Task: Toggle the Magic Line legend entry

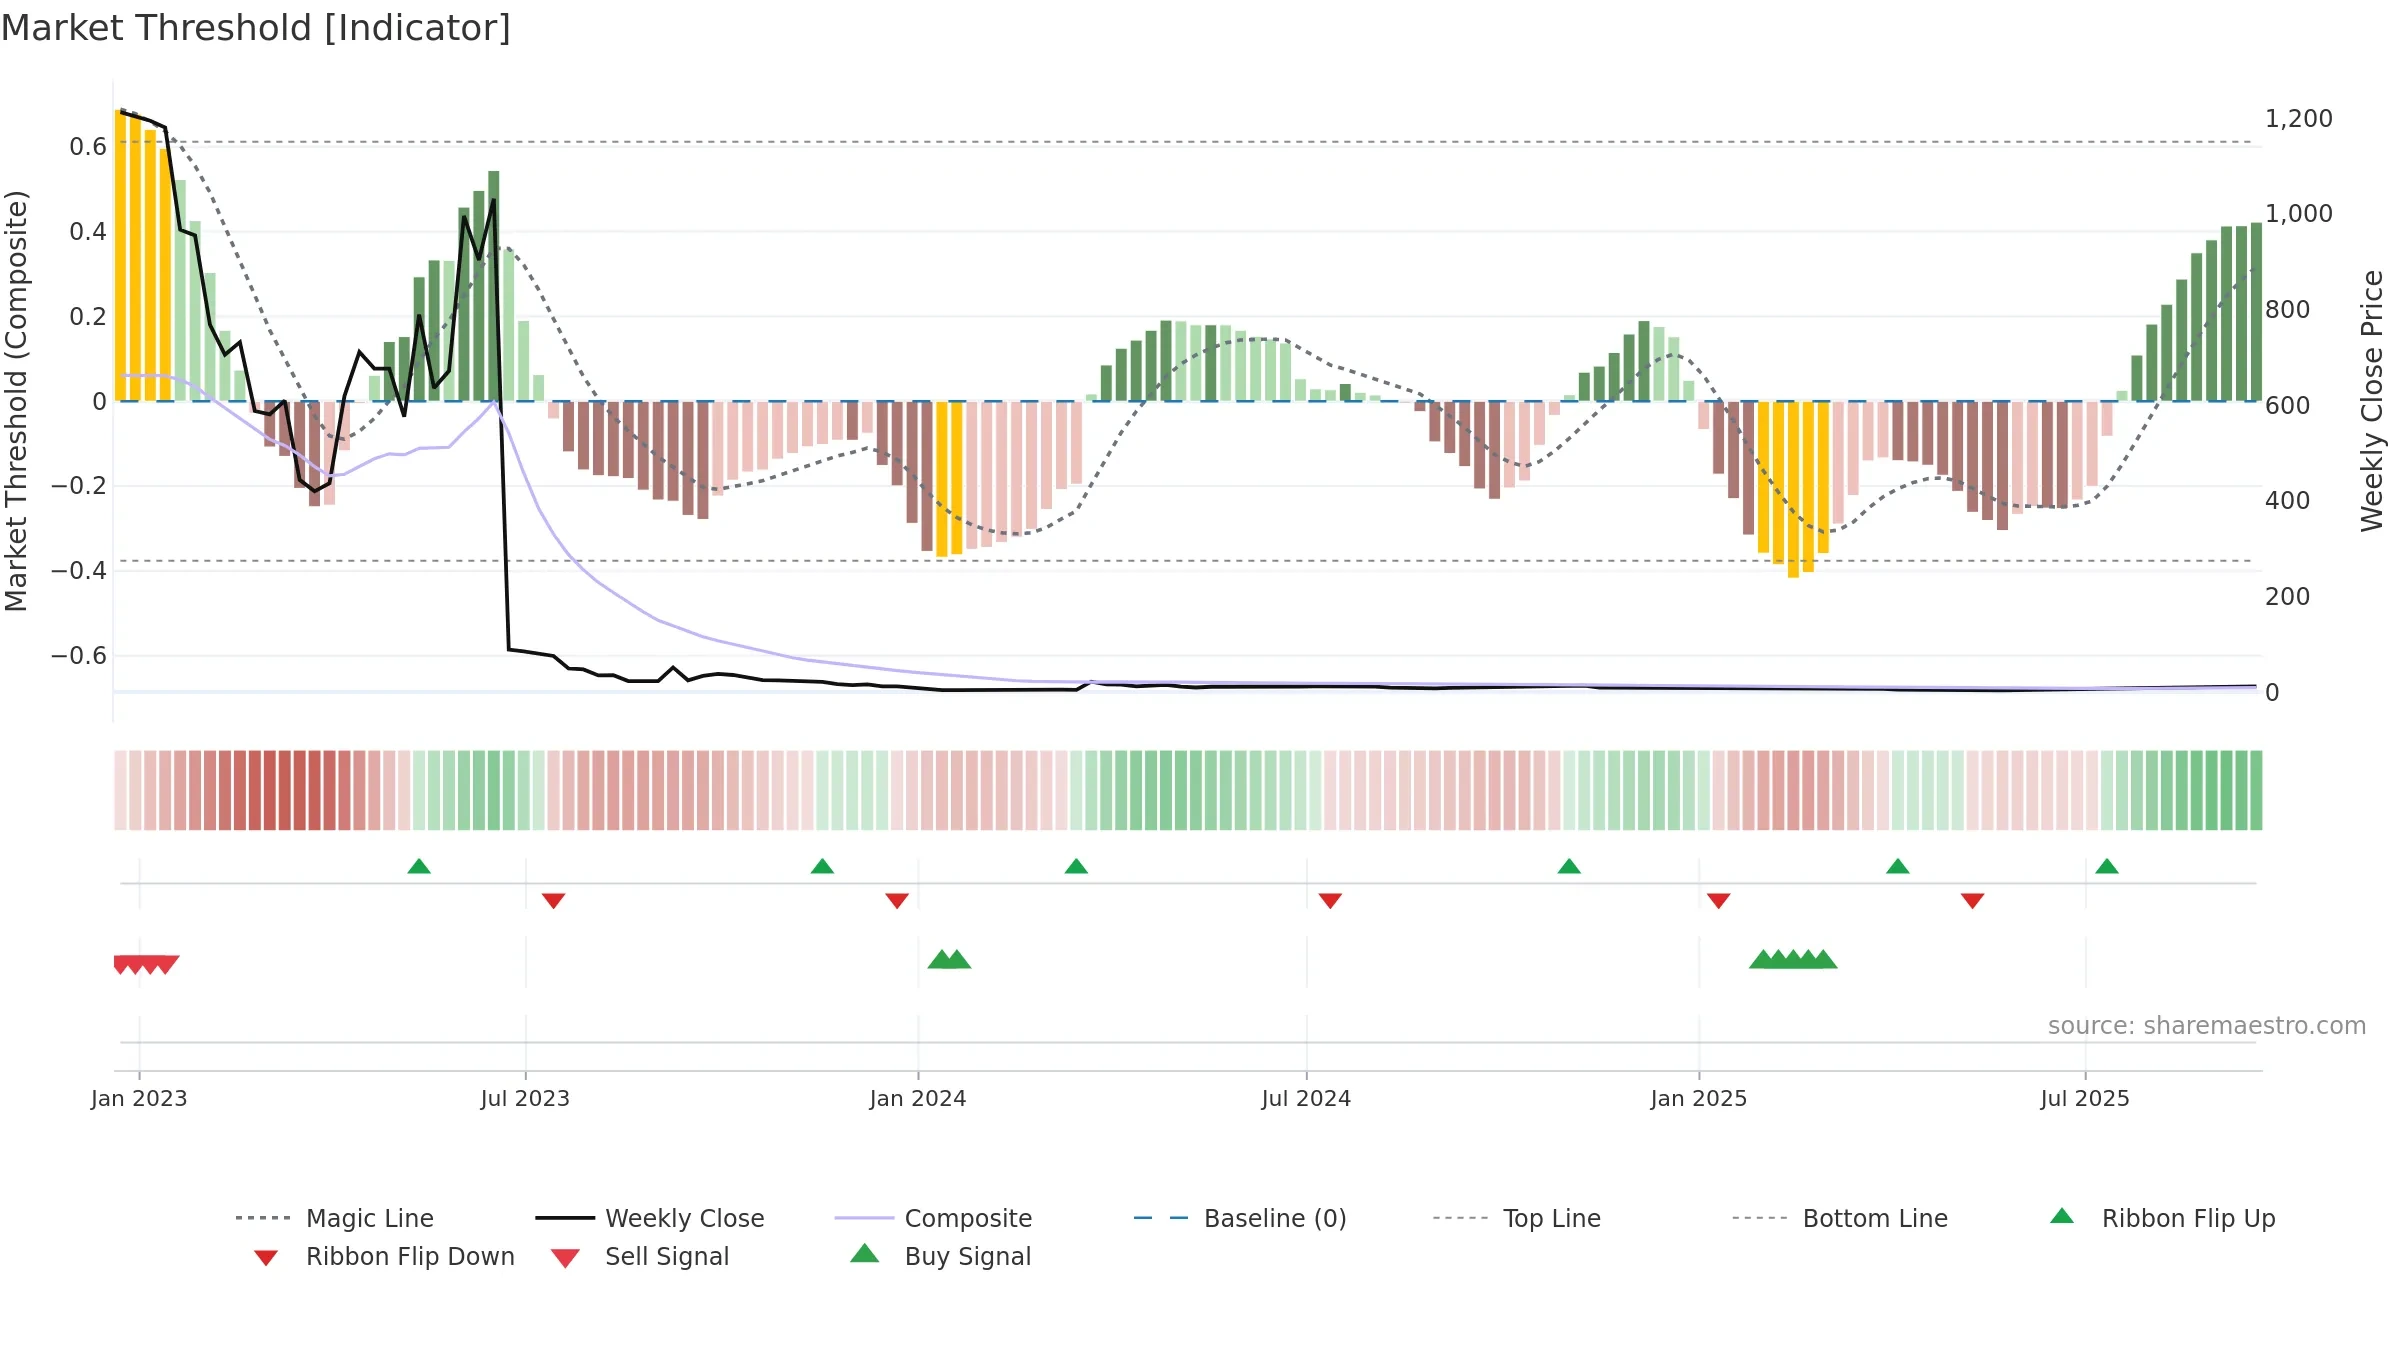Action: coord(335,1218)
